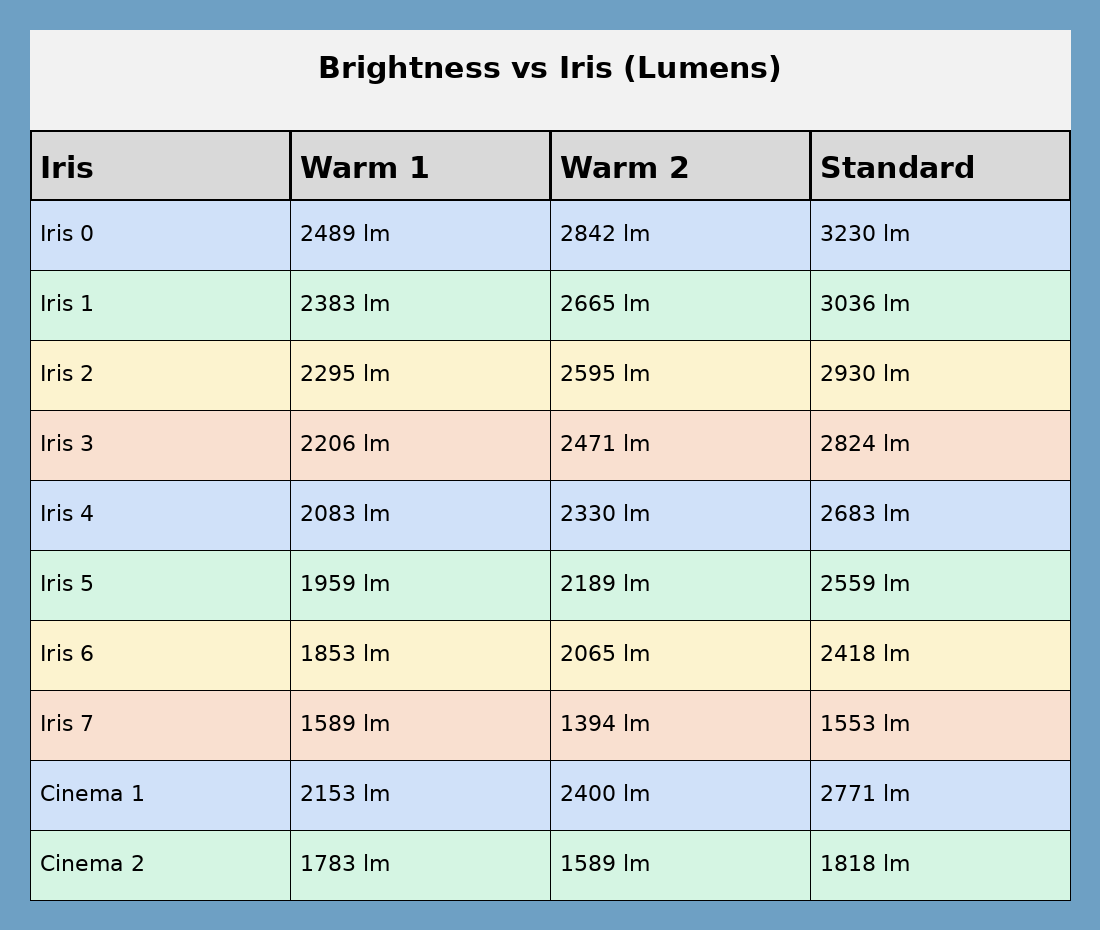
Task: Select the 2083 lm Warm 1 value
Action: pos(345,514)
